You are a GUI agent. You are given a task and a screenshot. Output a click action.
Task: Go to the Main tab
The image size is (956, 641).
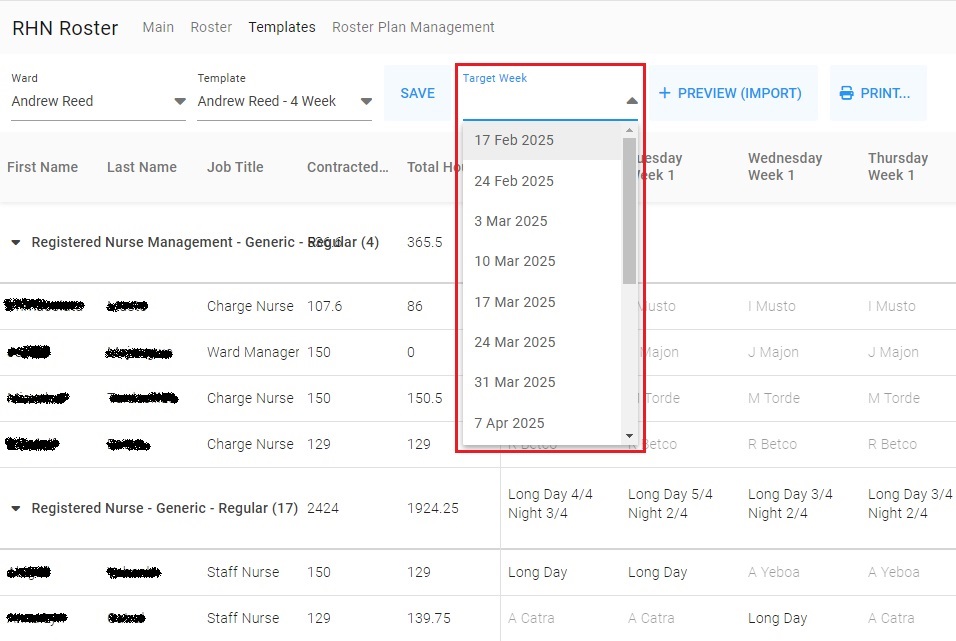pos(158,27)
